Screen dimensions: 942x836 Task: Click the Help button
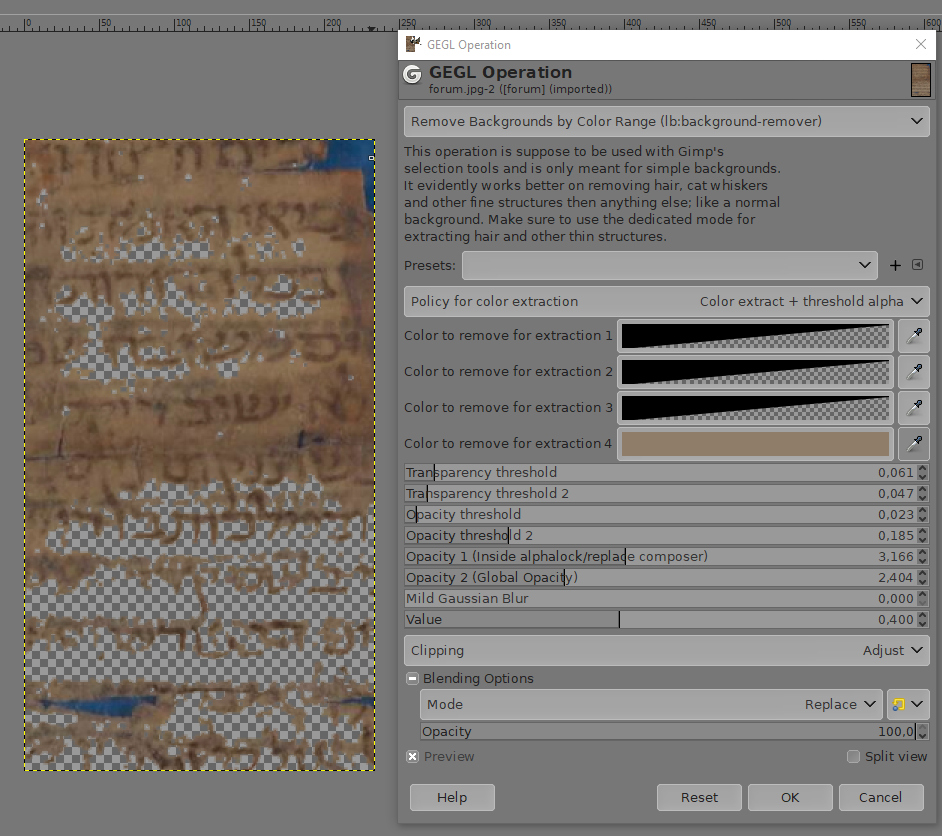pyautogui.click(x=452, y=798)
